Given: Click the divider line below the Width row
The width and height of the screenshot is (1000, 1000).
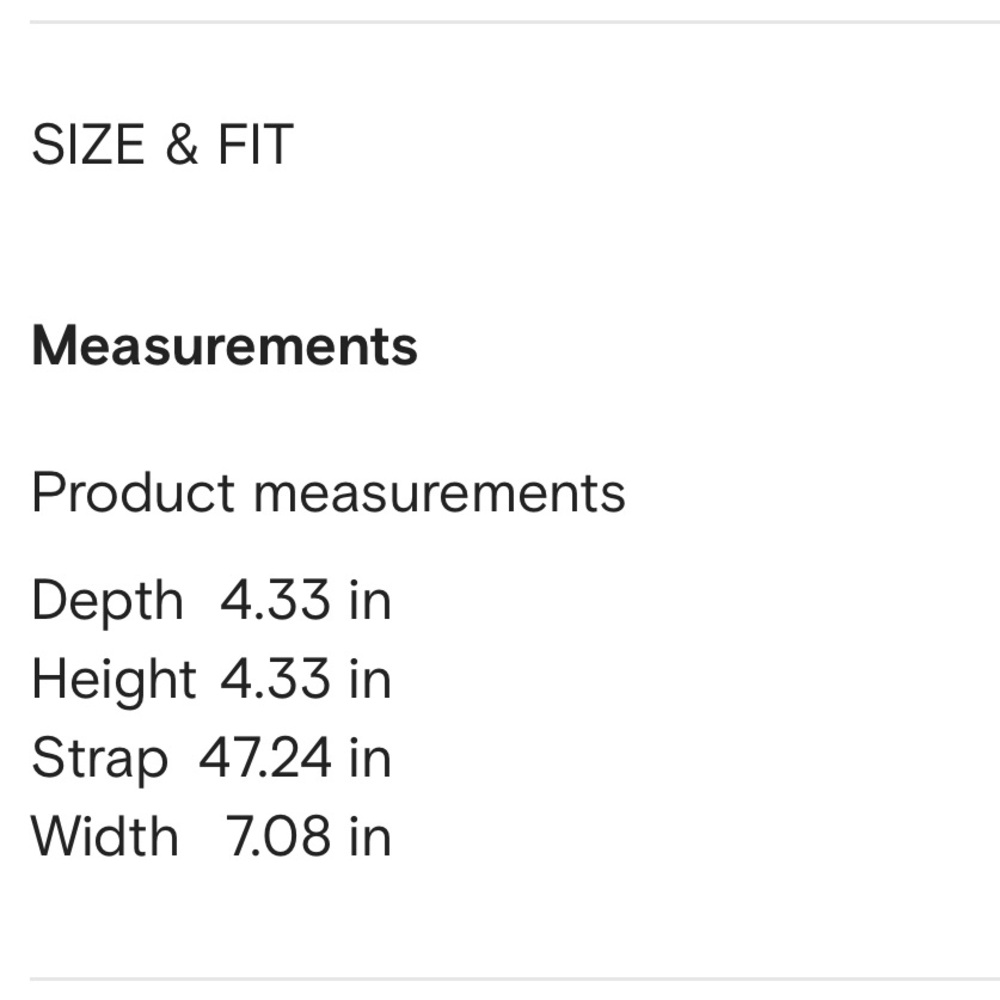Looking at the screenshot, I should click(x=515, y=979).
